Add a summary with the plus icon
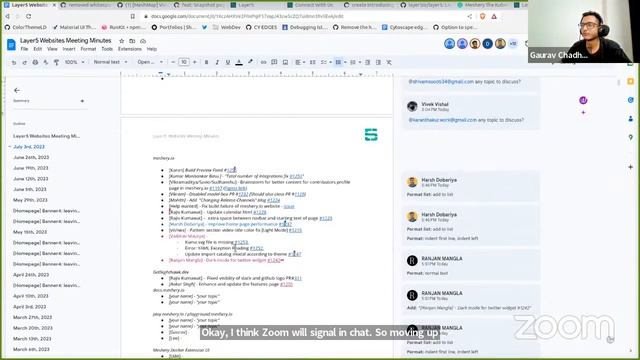Image resolution: width=640 pixels, height=360 pixels. point(82,101)
